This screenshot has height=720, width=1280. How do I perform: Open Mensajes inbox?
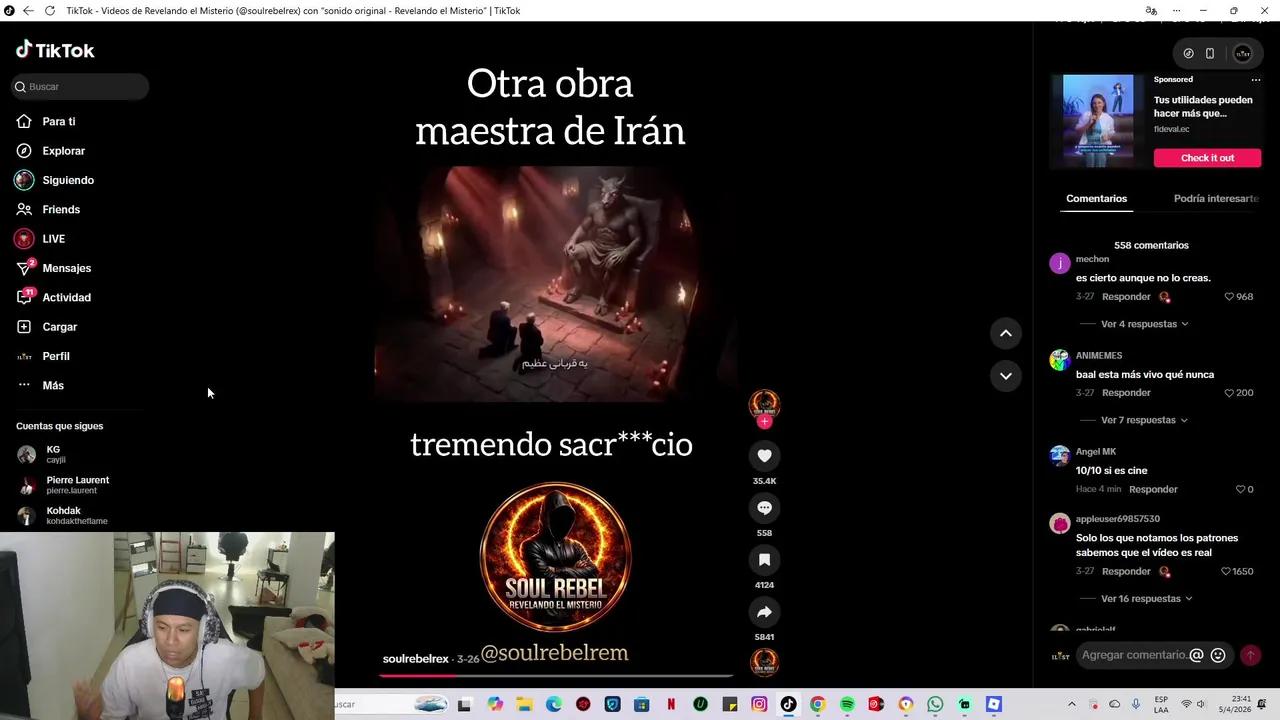(54, 268)
